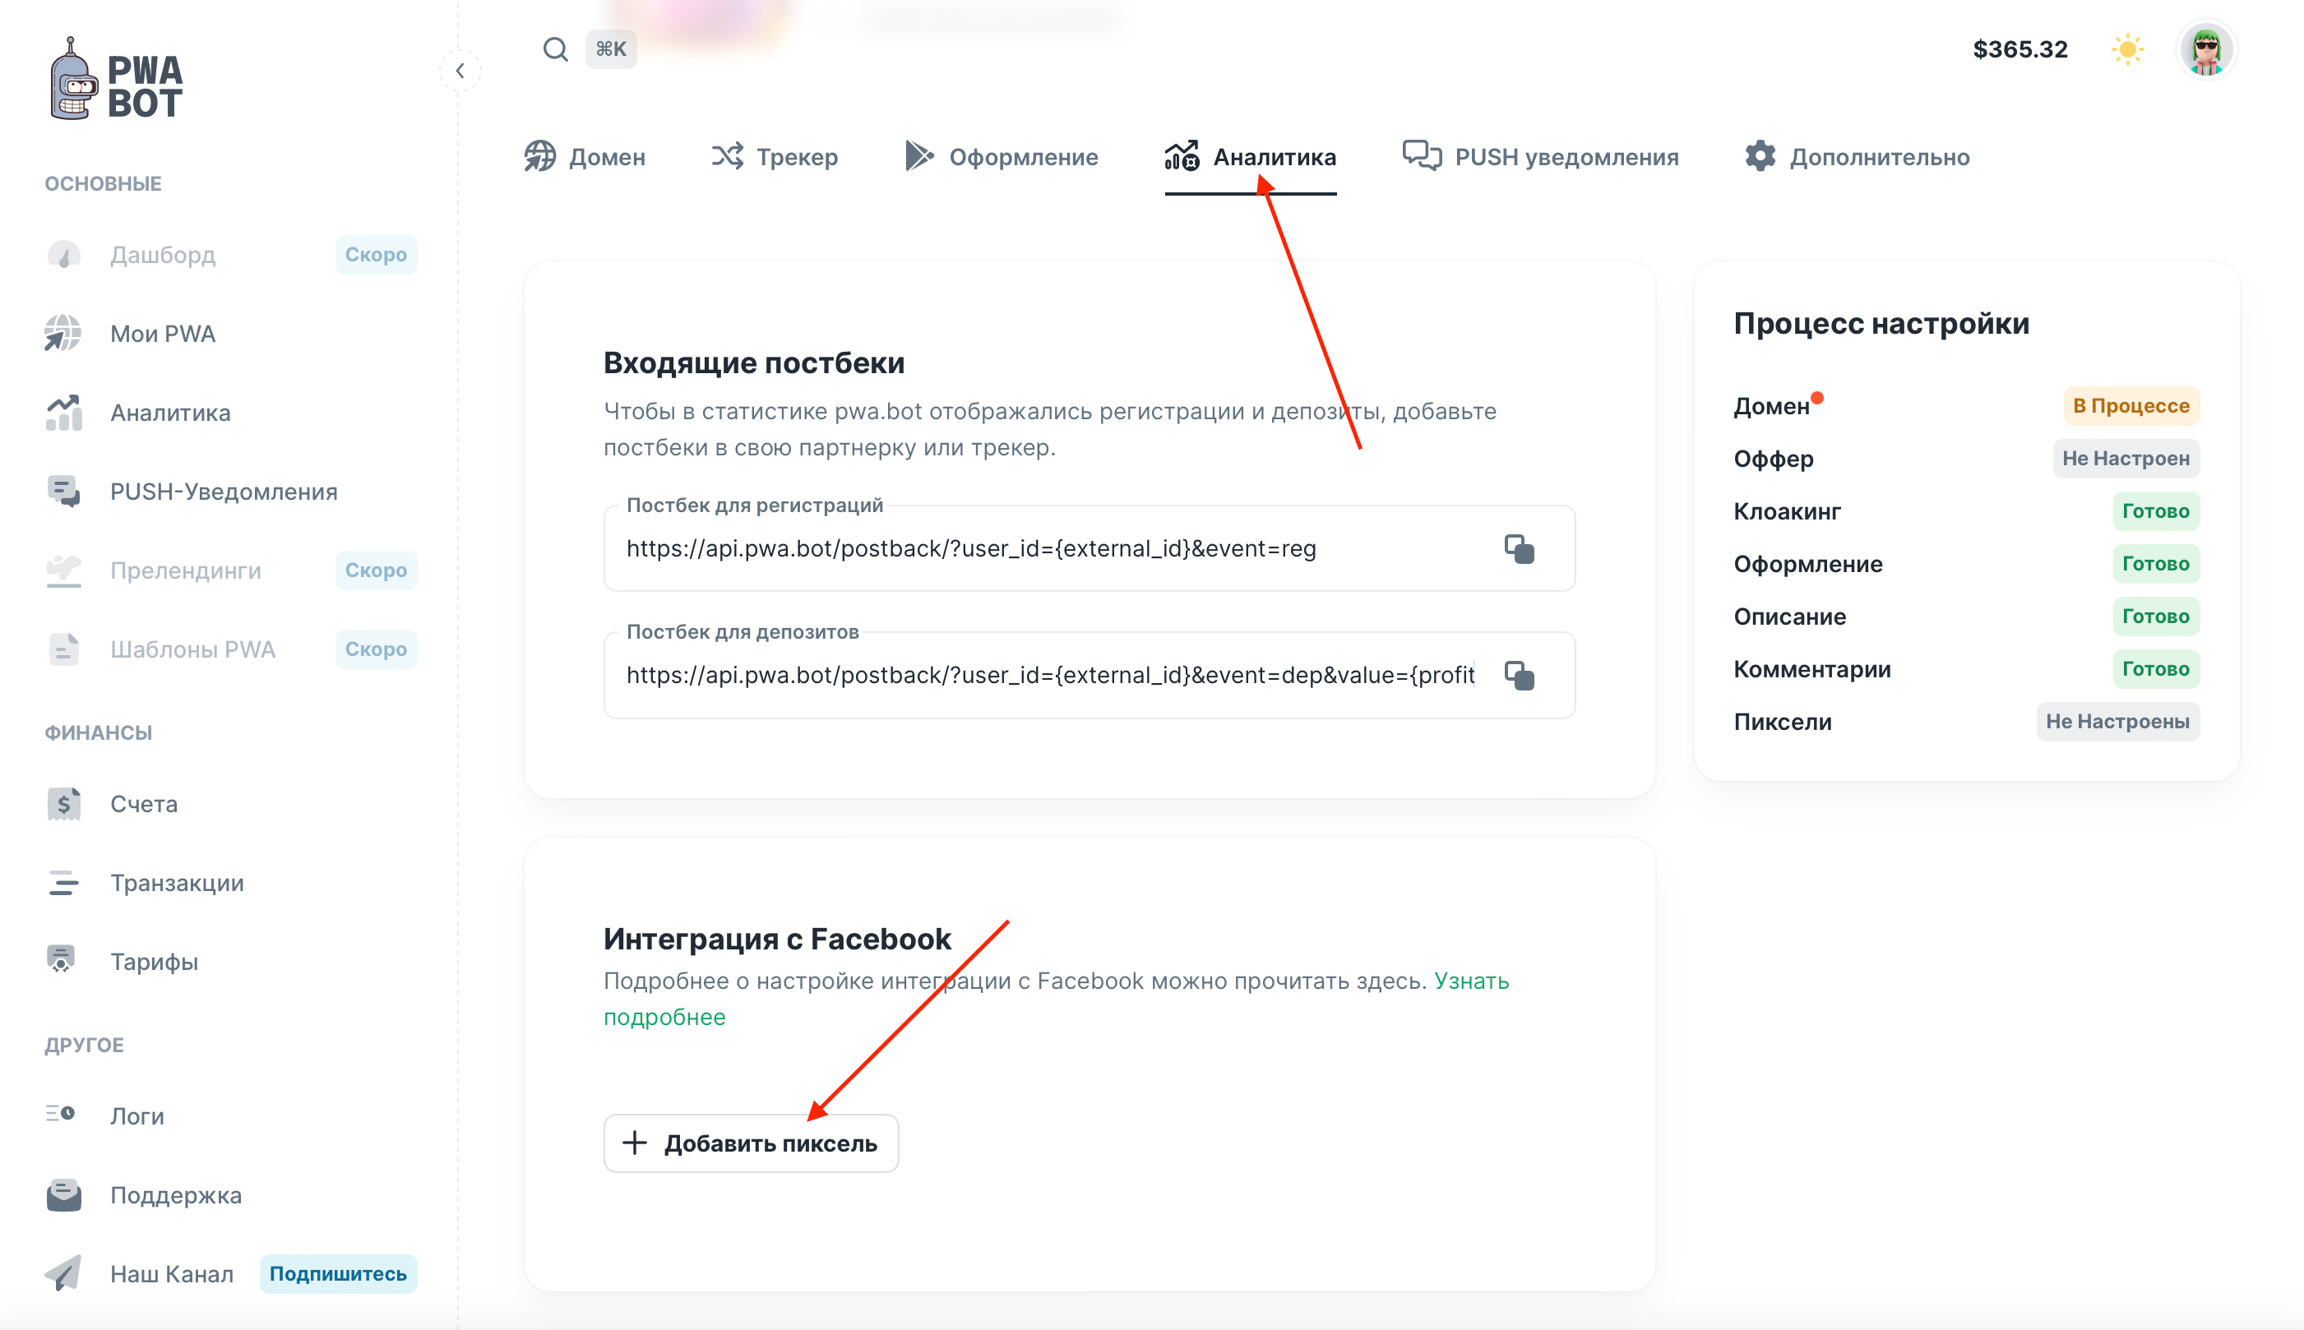Open Мои PWA in the sidebar

(163, 334)
